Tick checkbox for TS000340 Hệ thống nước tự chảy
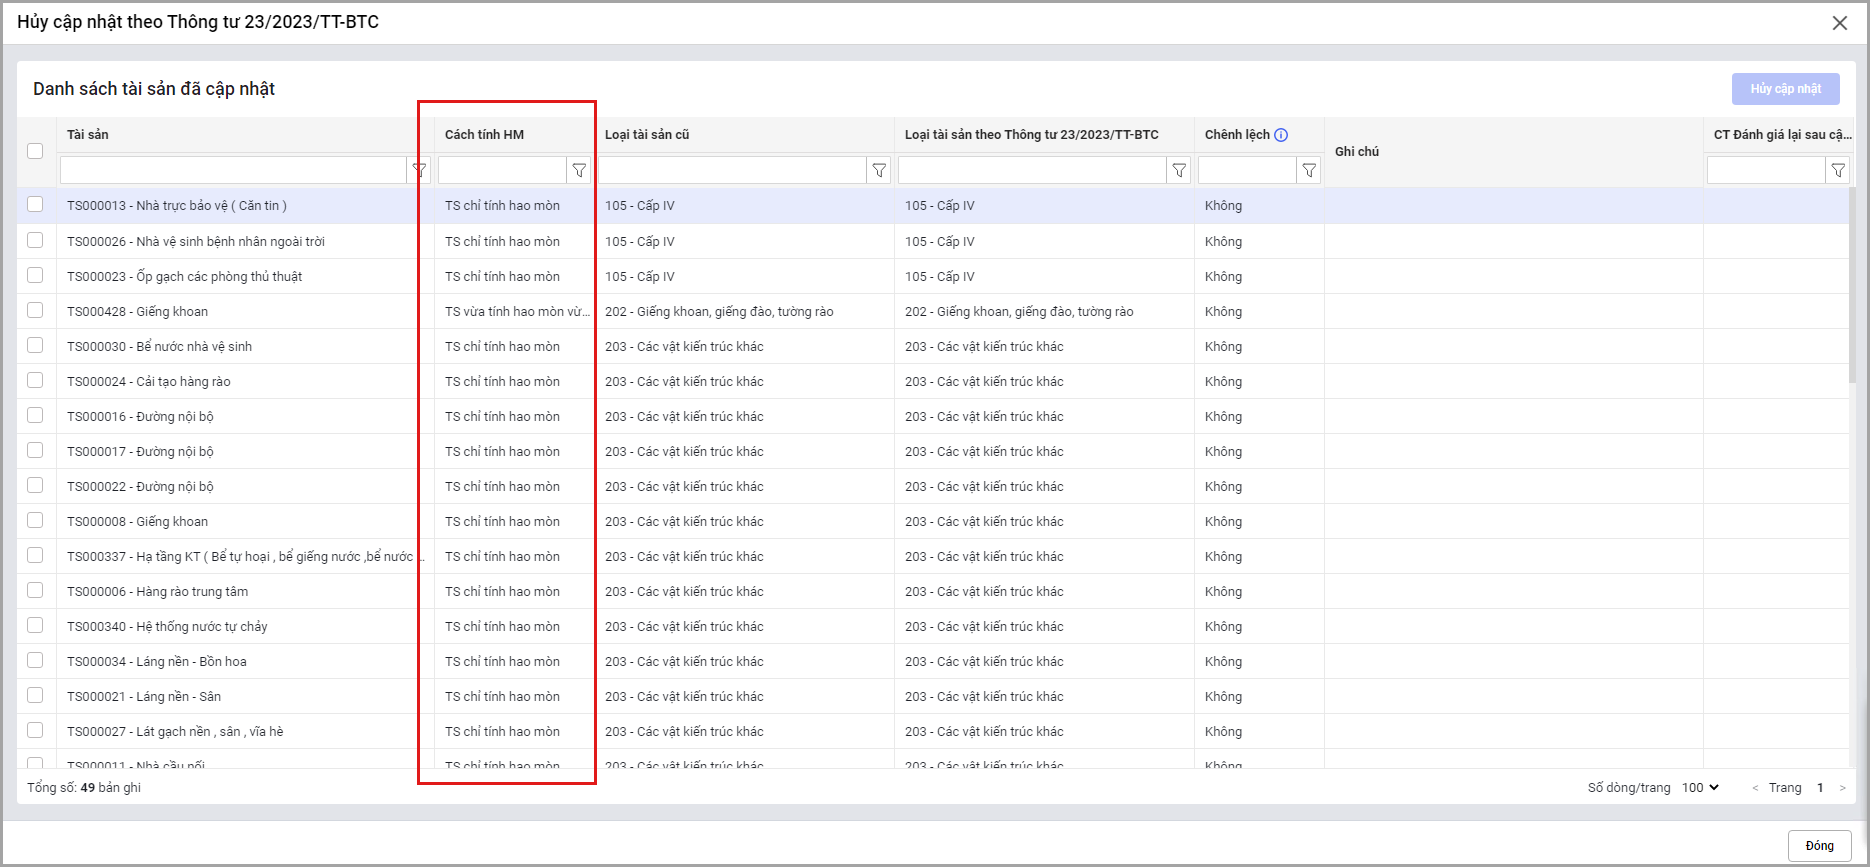The image size is (1870, 867). coord(35,626)
